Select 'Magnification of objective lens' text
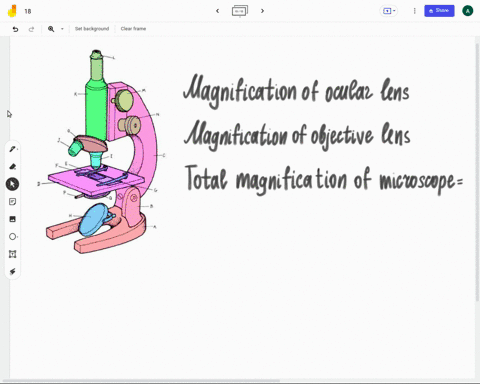The height and width of the screenshot is (384, 480). pos(297,136)
